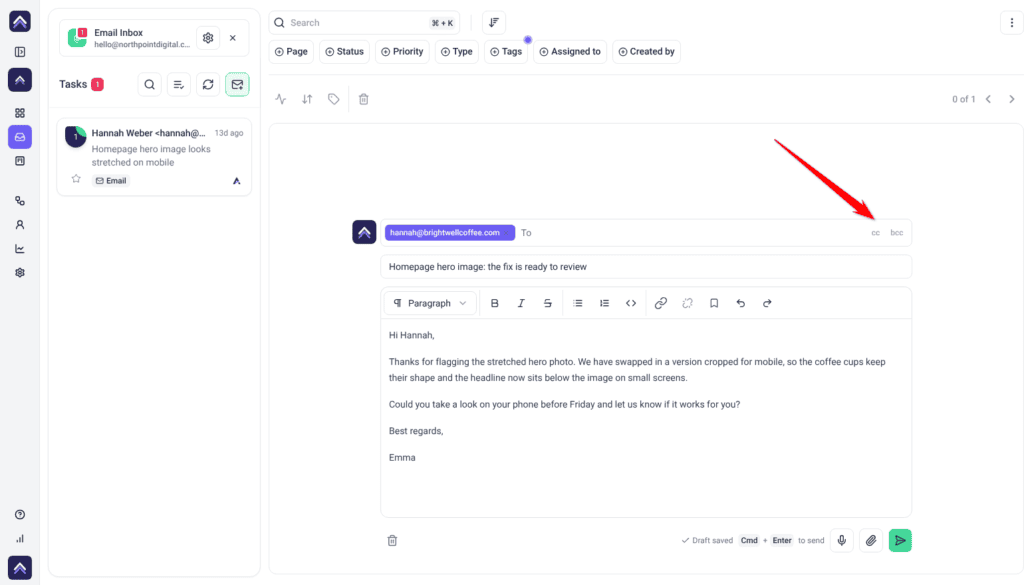This screenshot has height=585, width=1024.
Task: Add cc recipients
Action: 875,232
